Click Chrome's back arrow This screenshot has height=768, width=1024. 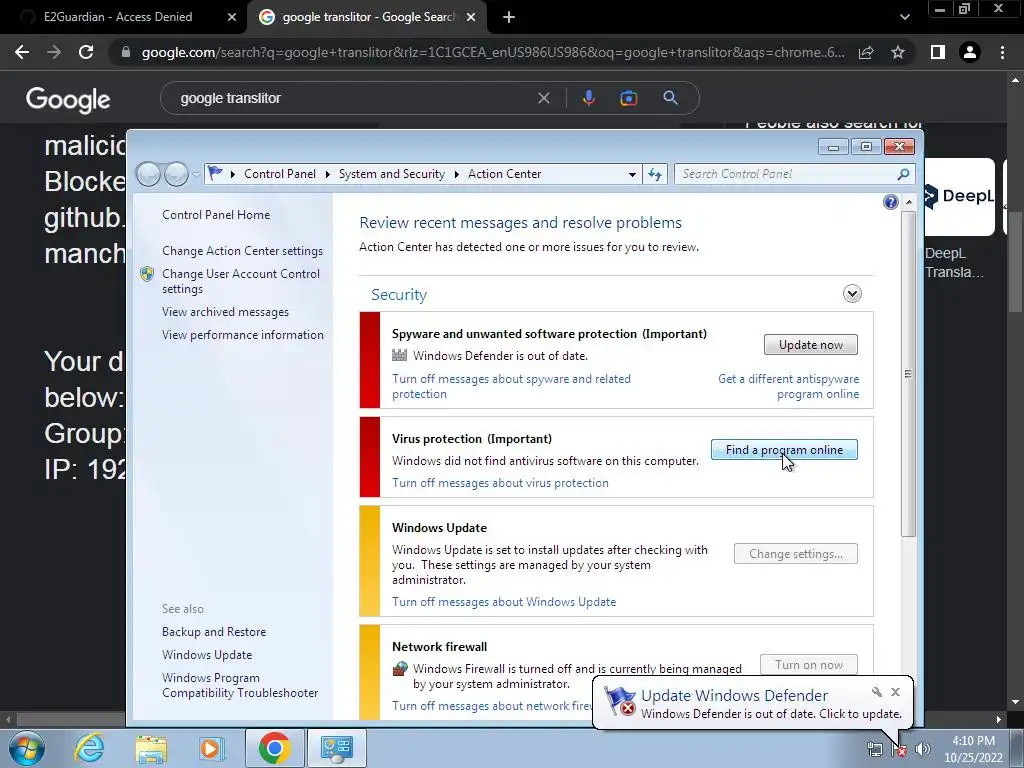point(22,52)
